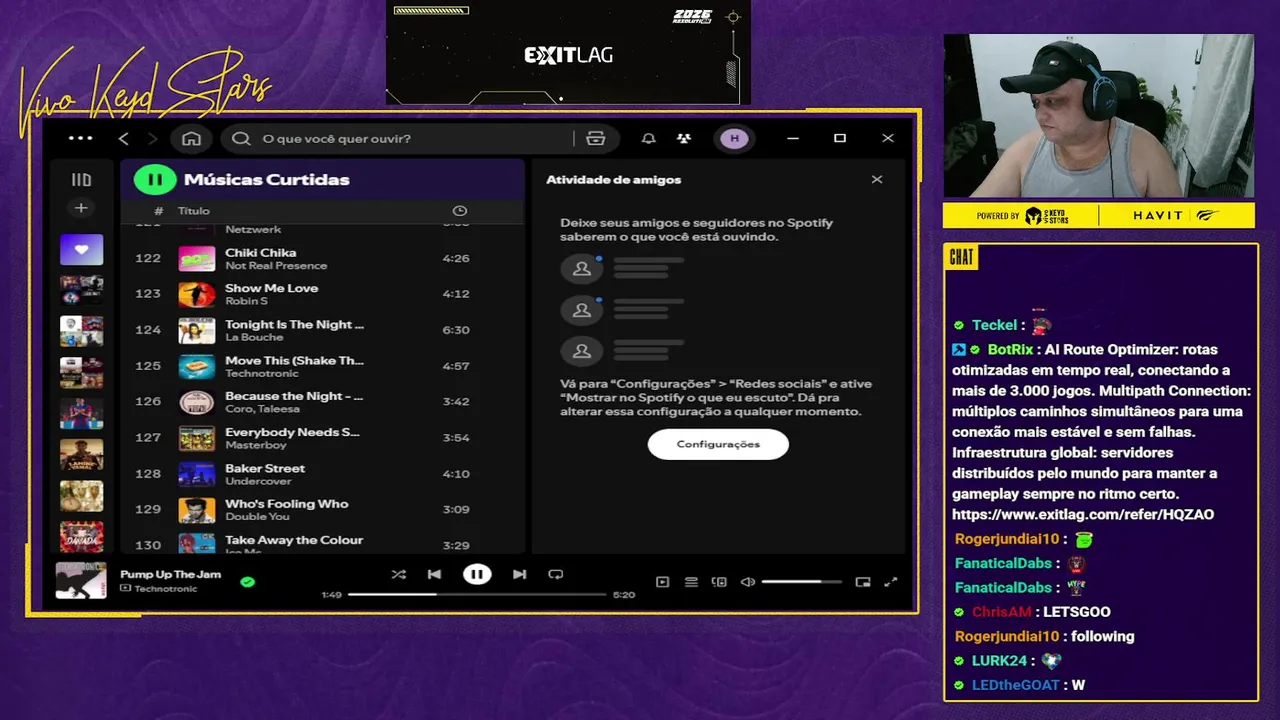This screenshot has width=1280, height=720.
Task: Open 'Technotronic' in now playing bar
Action: pos(166,589)
